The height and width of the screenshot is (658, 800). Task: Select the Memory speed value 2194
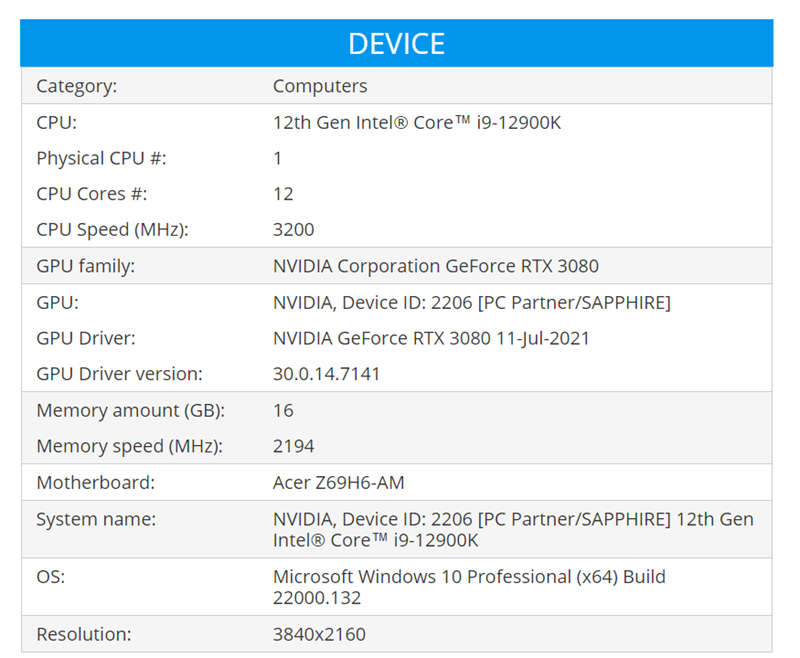click(293, 446)
